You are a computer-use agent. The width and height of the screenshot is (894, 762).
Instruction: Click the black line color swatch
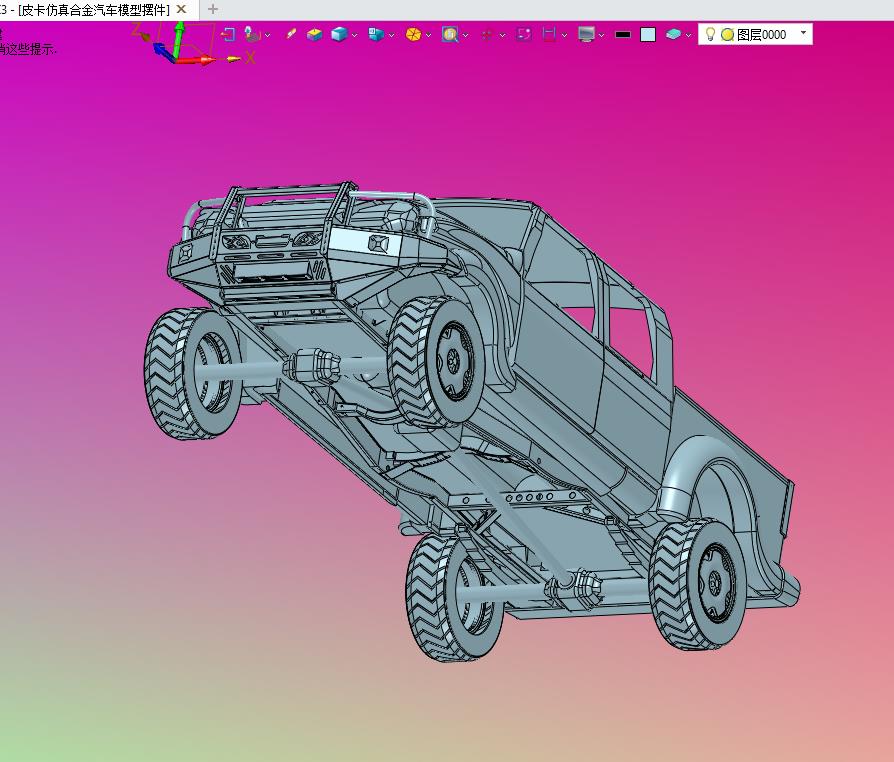pos(623,35)
